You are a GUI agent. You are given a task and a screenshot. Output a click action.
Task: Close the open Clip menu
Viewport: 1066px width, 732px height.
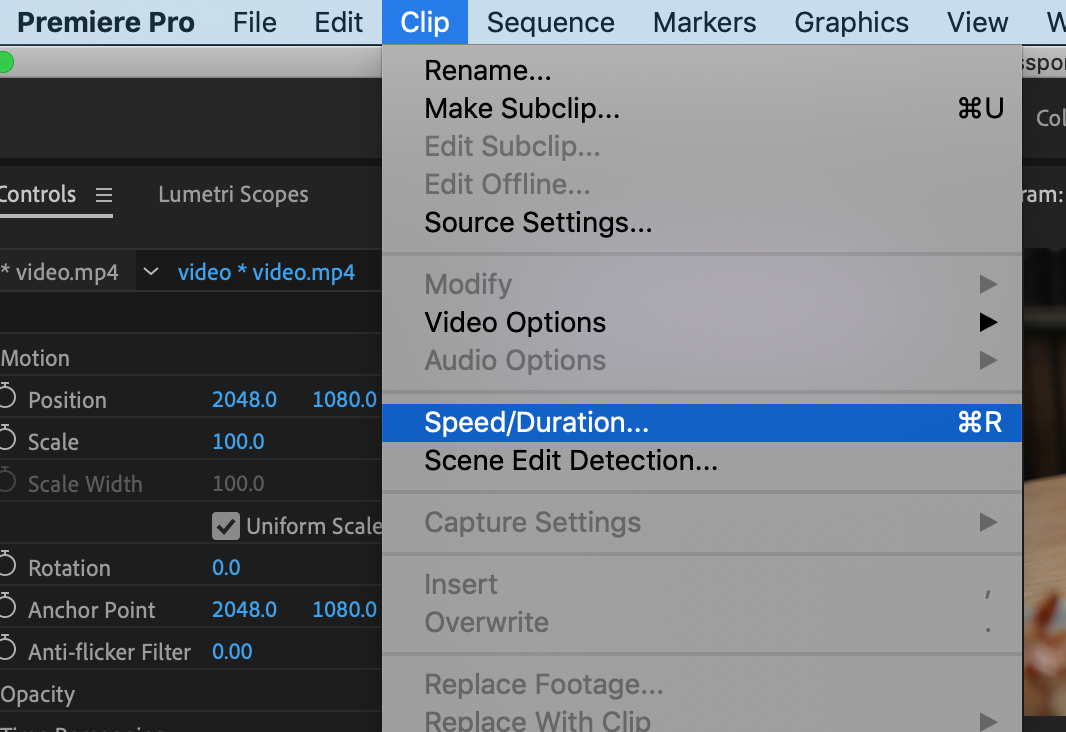click(425, 22)
